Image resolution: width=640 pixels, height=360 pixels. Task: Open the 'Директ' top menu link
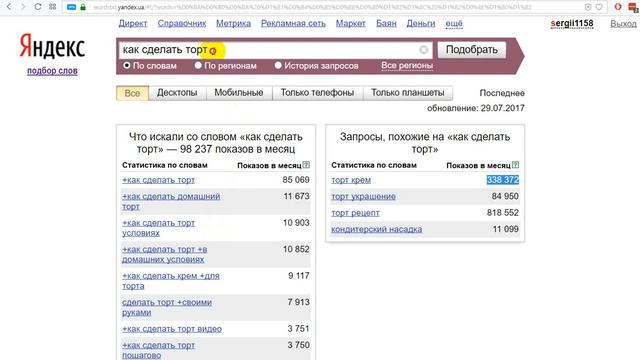pos(133,24)
